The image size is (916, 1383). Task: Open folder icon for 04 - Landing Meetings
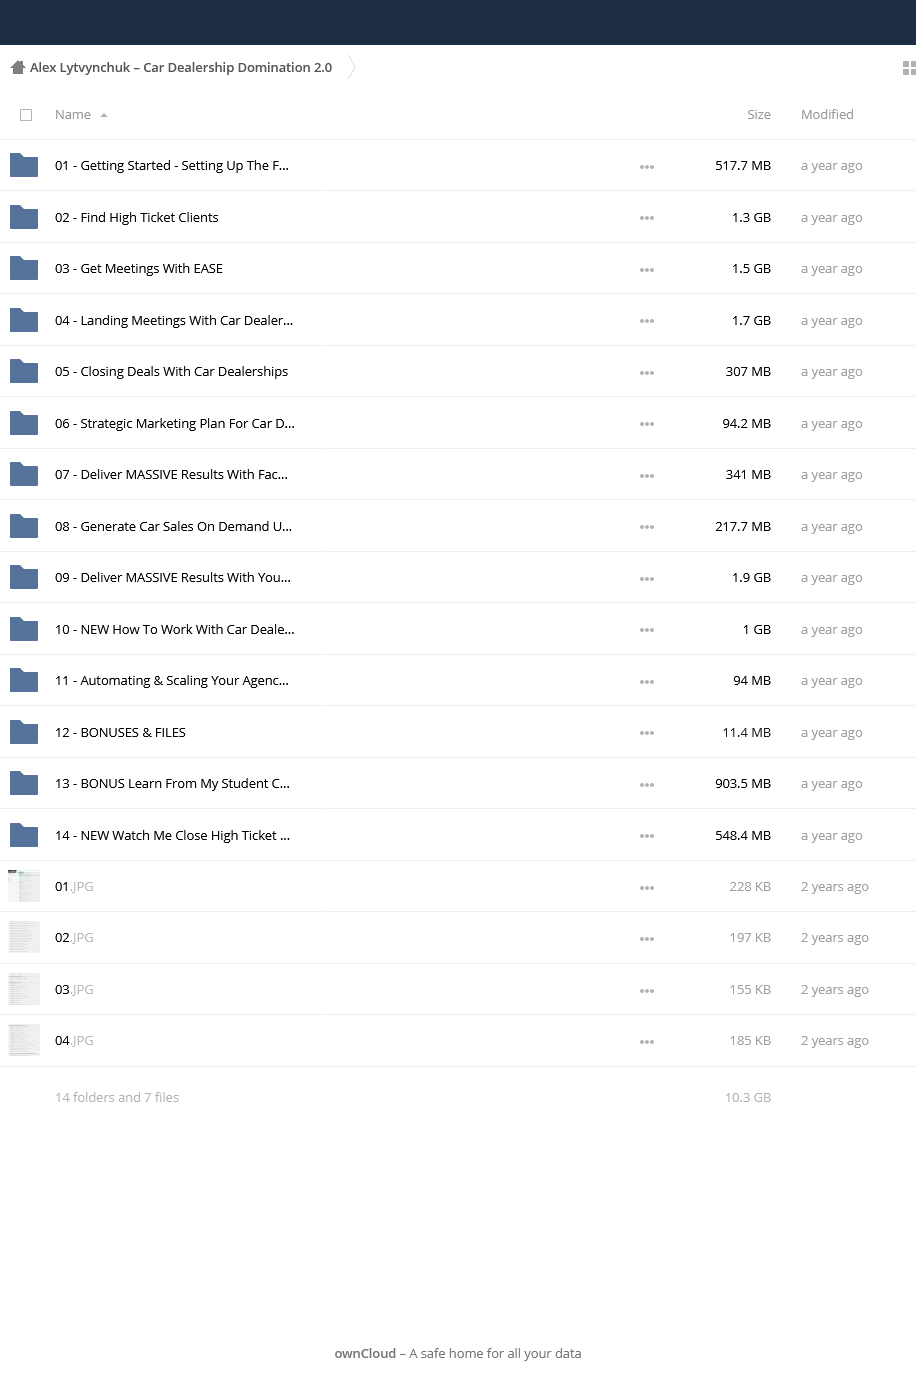click(24, 320)
